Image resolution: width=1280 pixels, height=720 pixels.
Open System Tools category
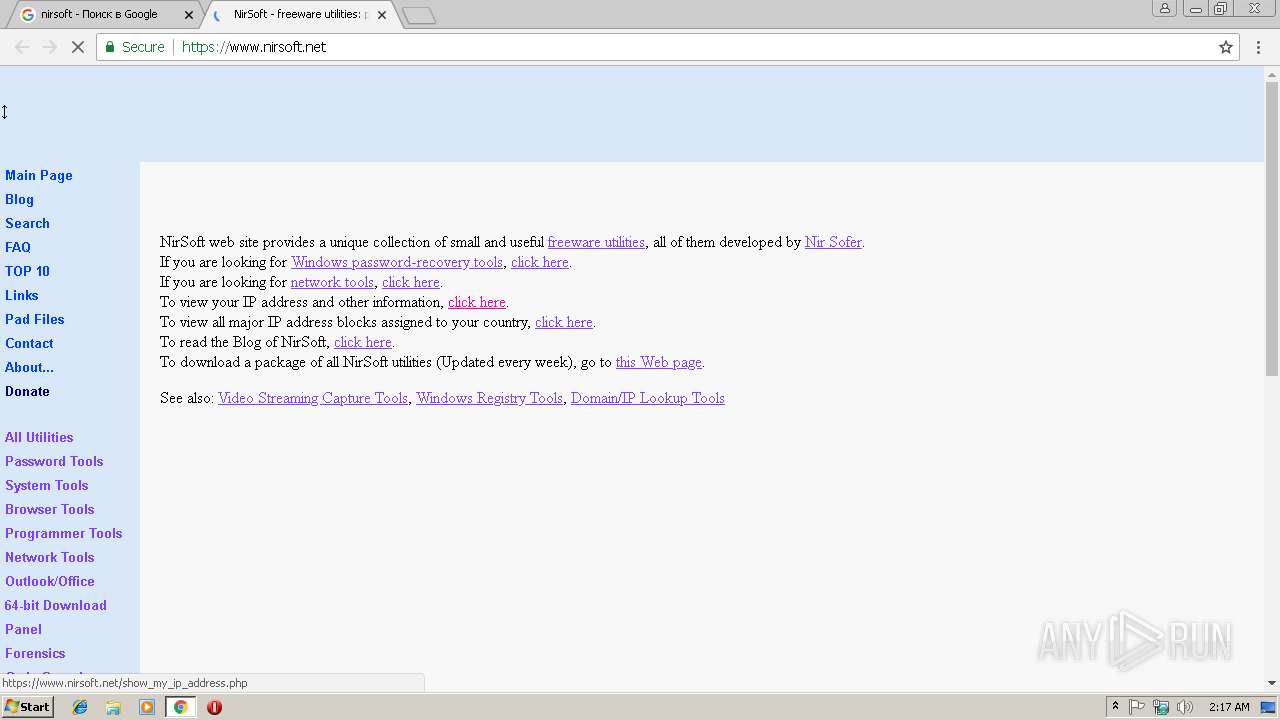point(47,485)
